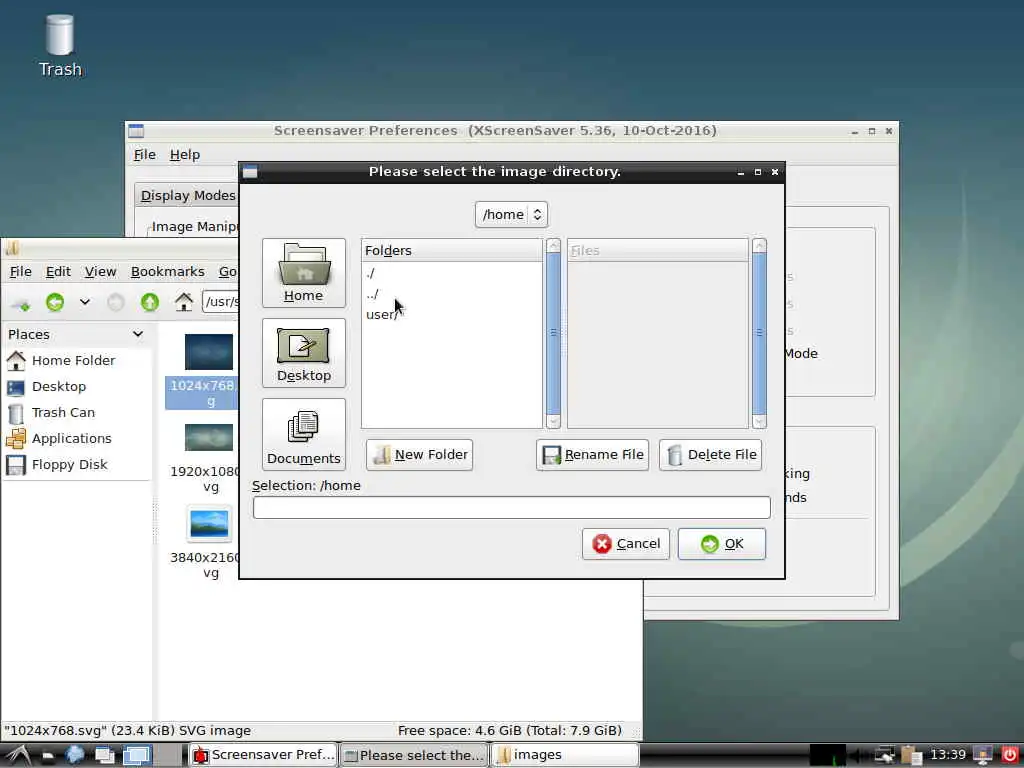
Task: Launch the web browser globe icon
Action: pos(74,756)
